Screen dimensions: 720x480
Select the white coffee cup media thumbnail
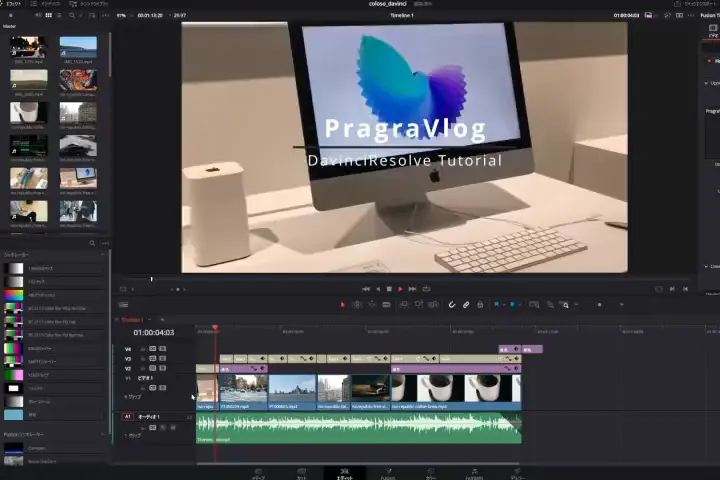click(28, 113)
